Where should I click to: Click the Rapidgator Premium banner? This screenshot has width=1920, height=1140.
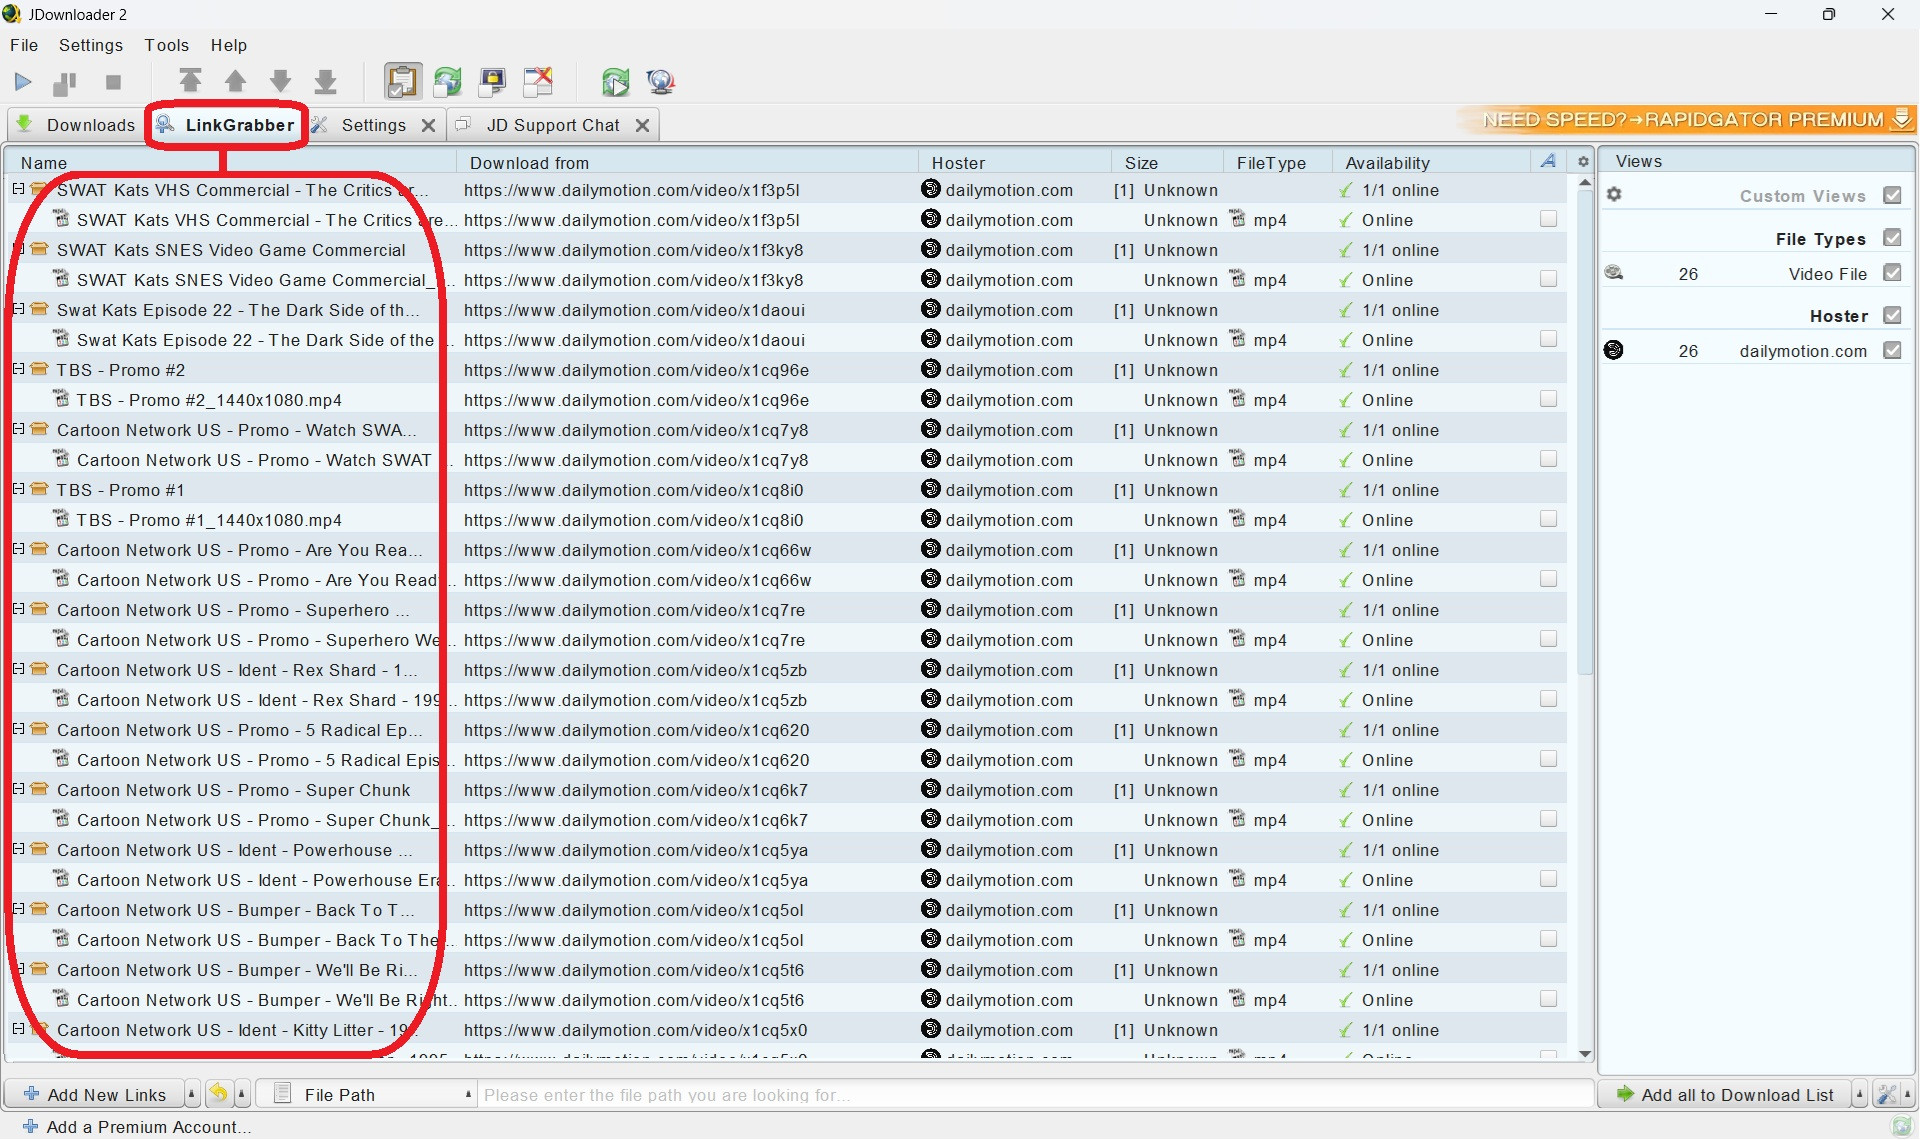(x=1689, y=120)
